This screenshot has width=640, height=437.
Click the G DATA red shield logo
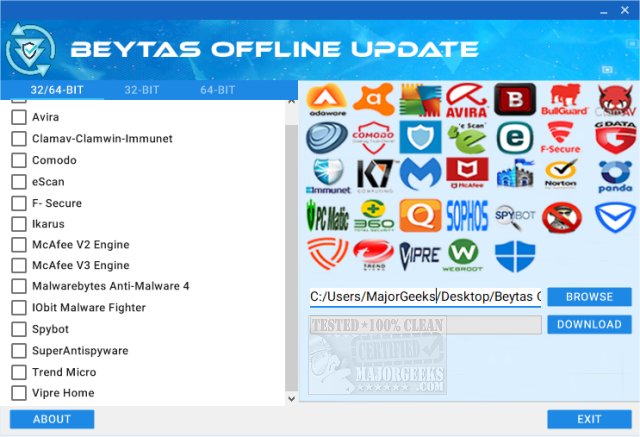(x=616, y=137)
